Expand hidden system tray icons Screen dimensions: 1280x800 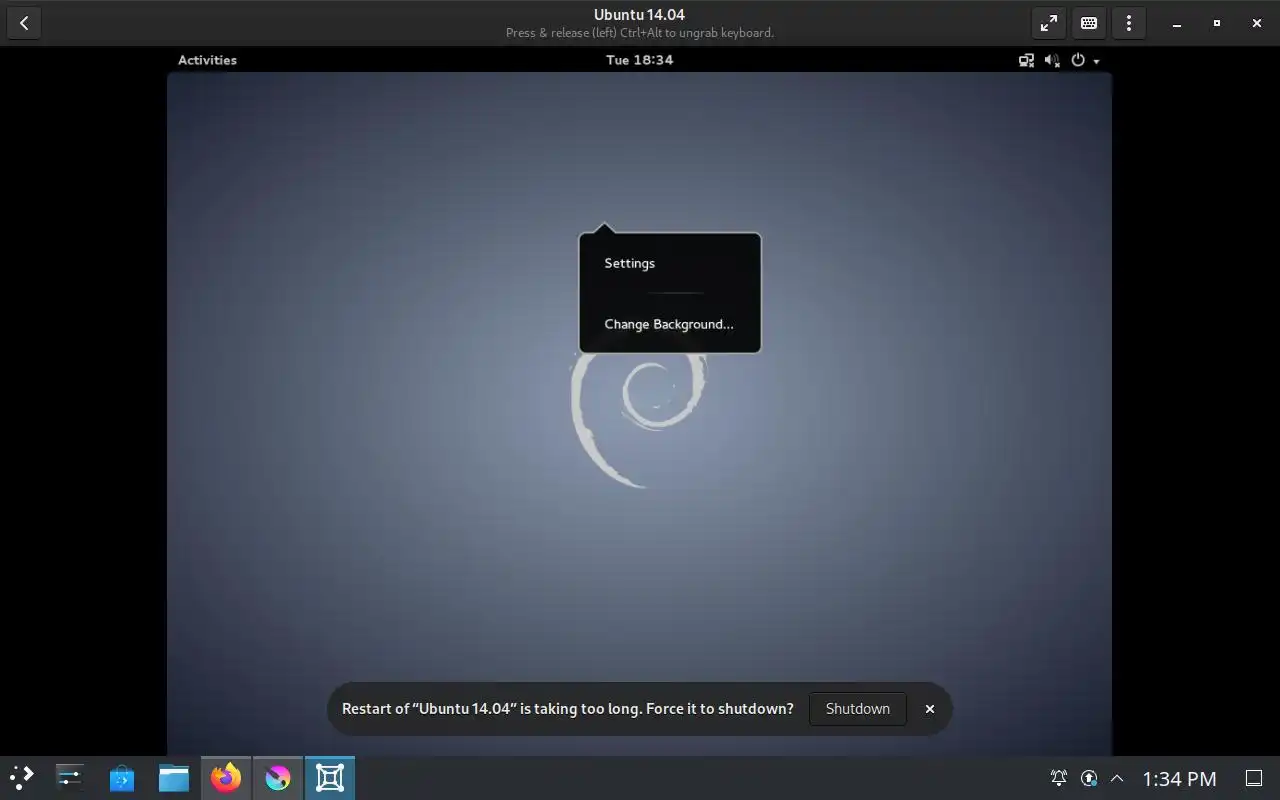click(x=1117, y=778)
